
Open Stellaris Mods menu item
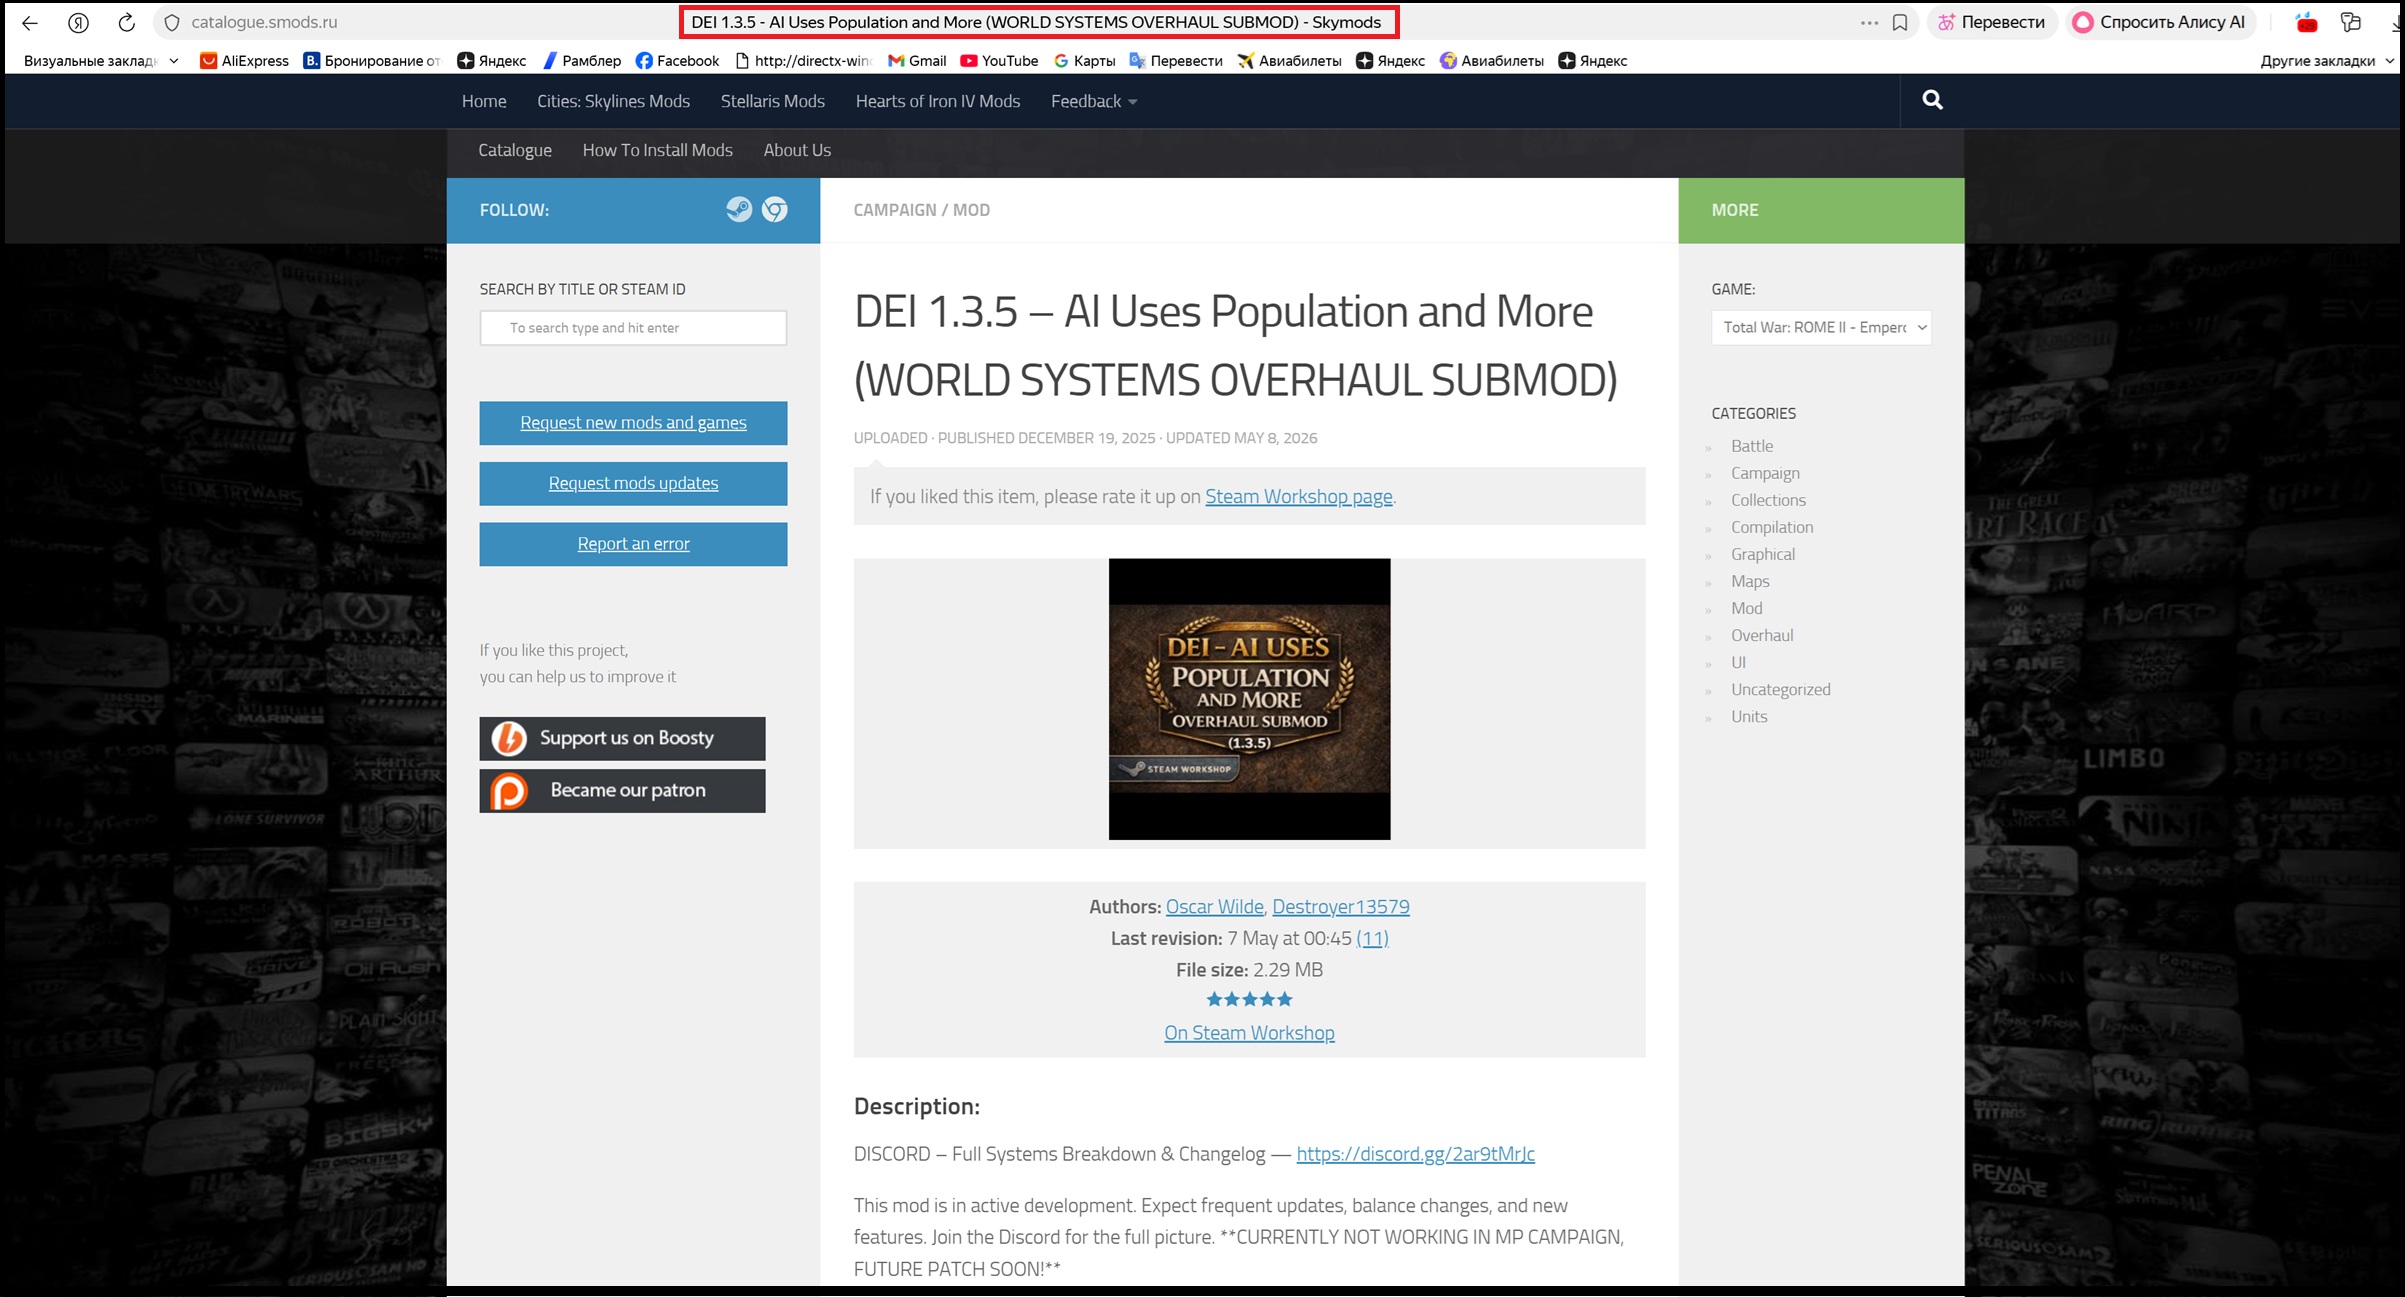click(772, 101)
